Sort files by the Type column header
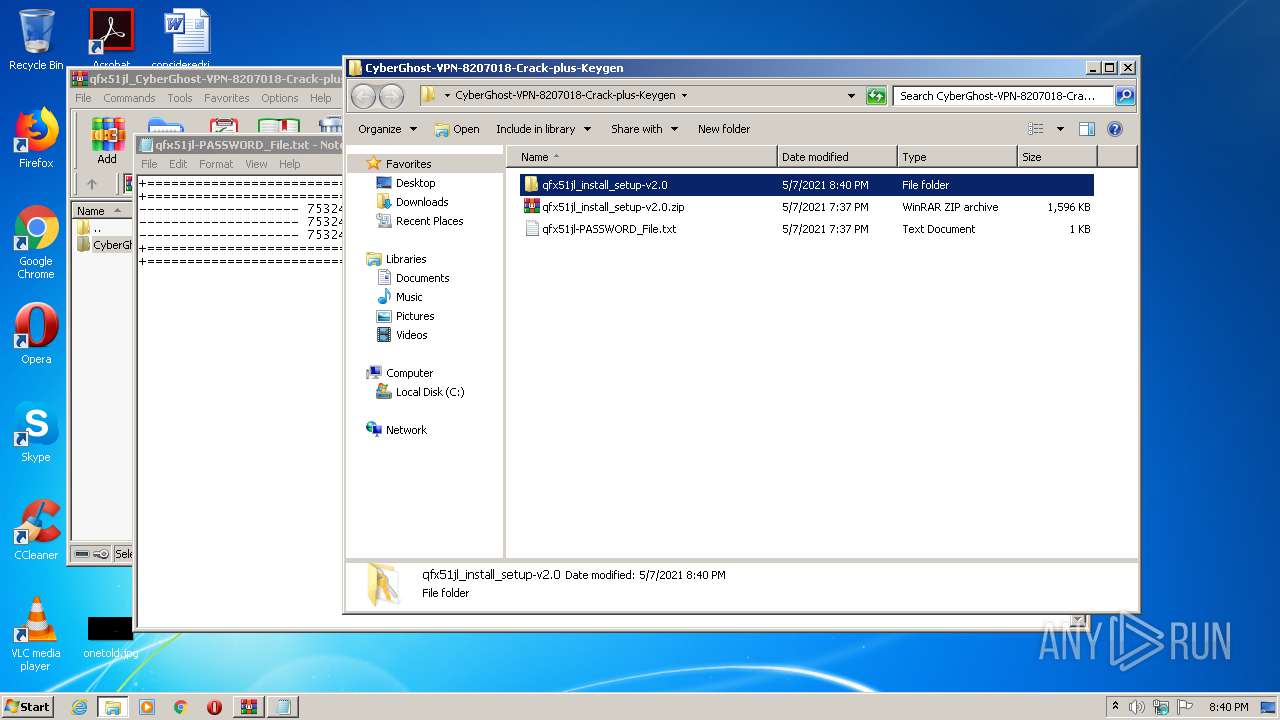This screenshot has width=1280, height=720. point(957,157)
